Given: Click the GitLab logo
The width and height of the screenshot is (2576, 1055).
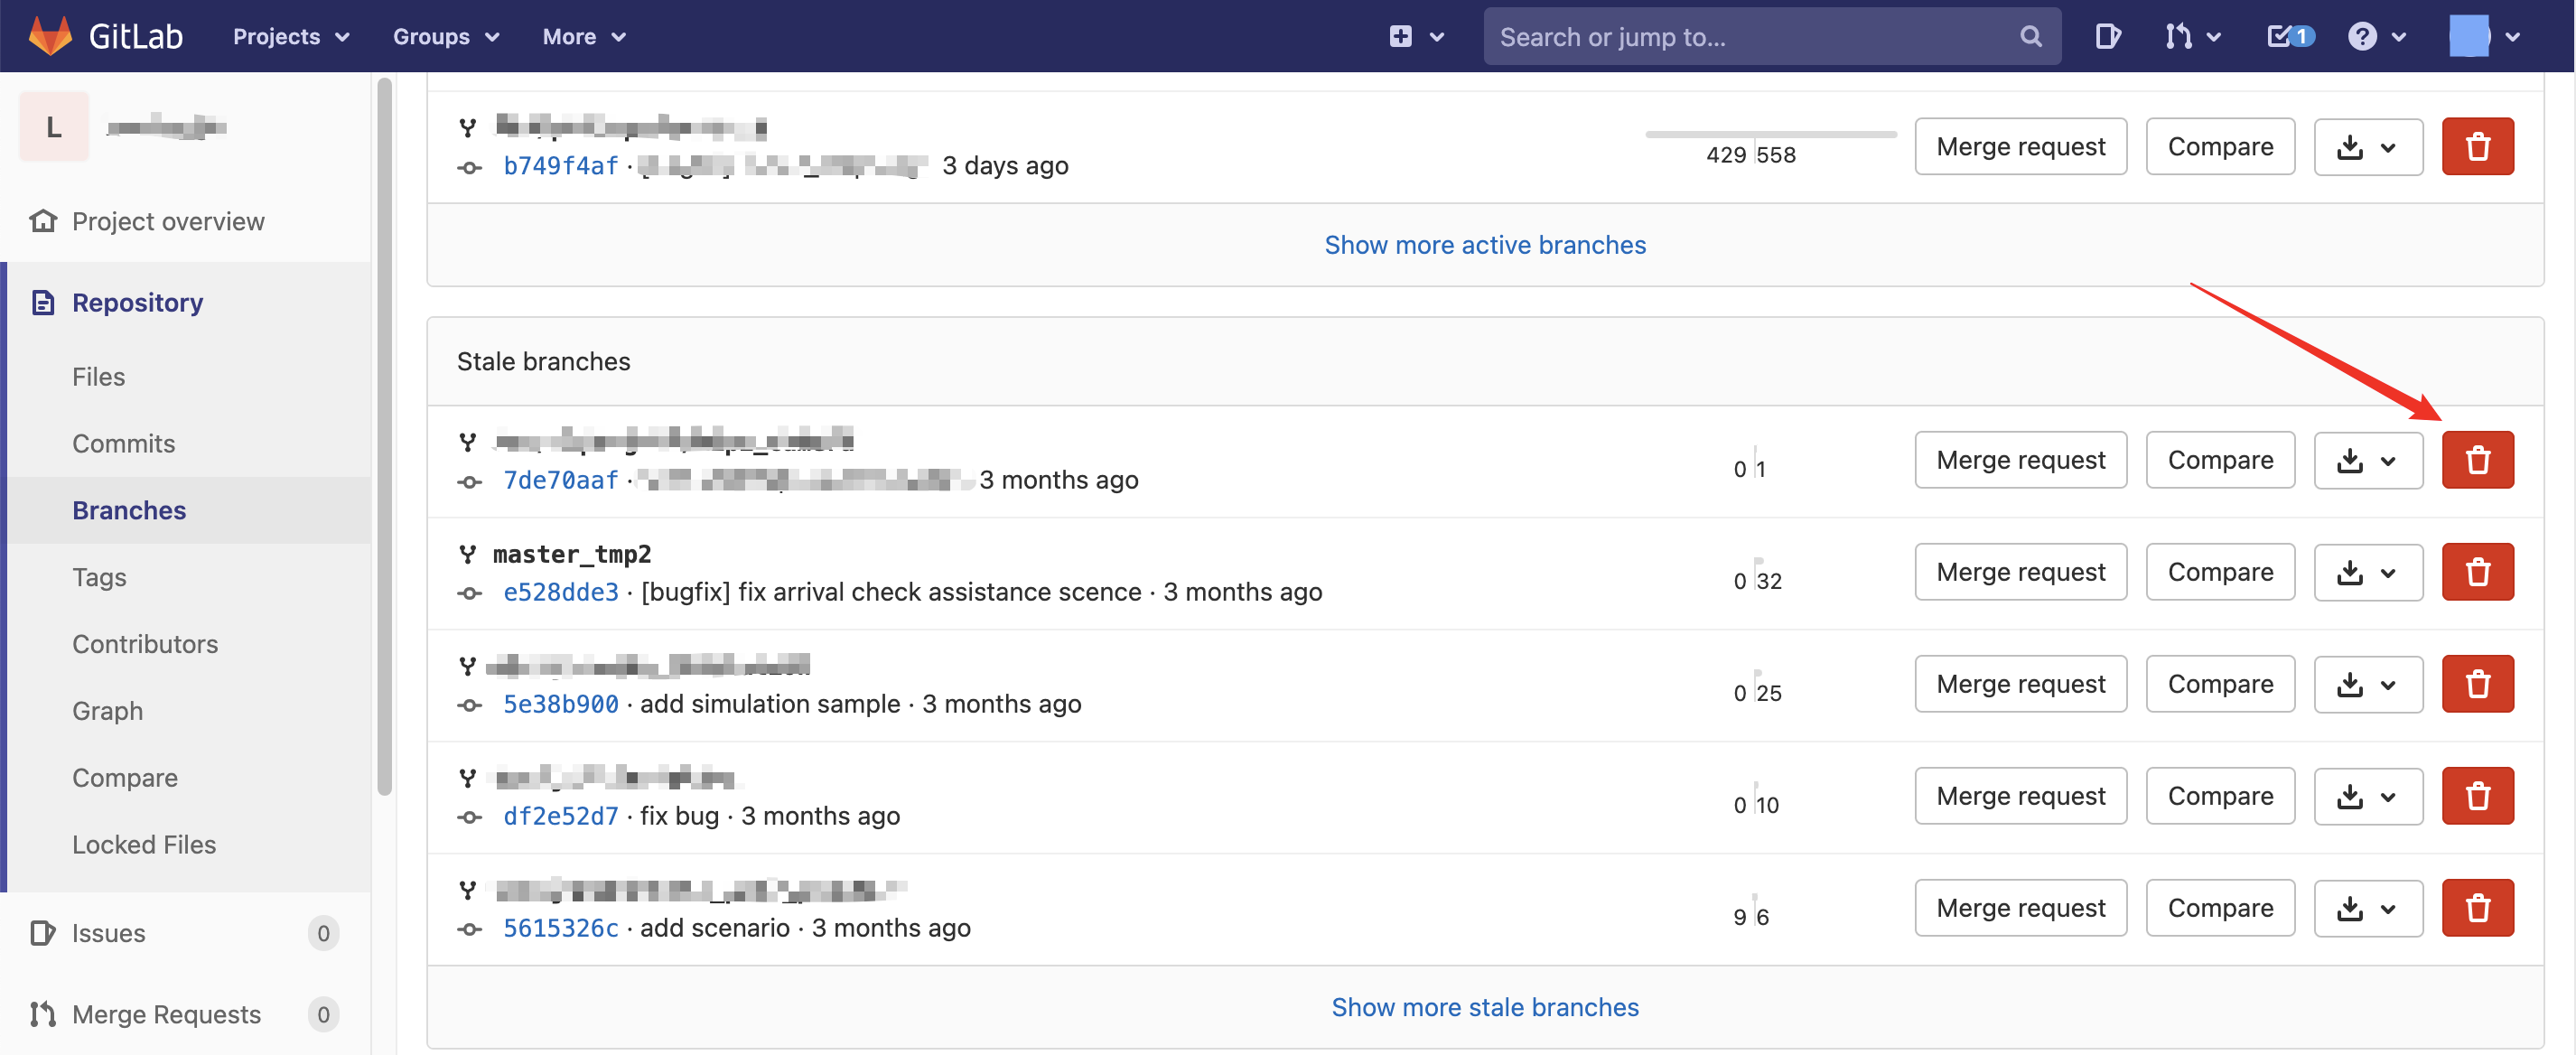Looking at the screenshot, I should click(x=105, y=36).
